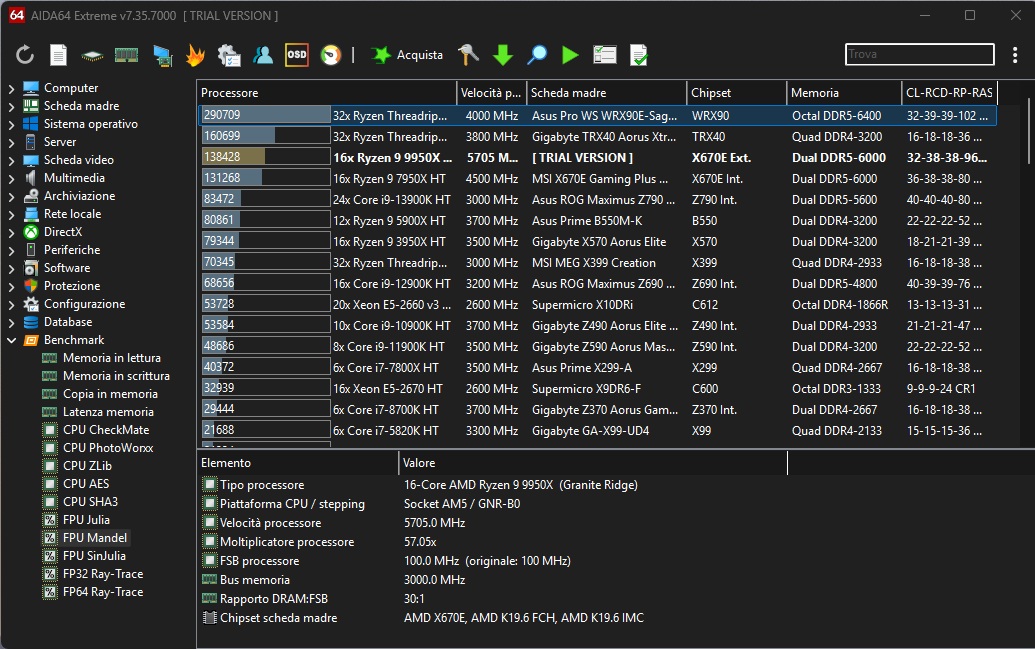Viewport: 1035px width, 649px height.
Task: Open the CPU PhotoWorxx benchmark
Action: point(108,448)
